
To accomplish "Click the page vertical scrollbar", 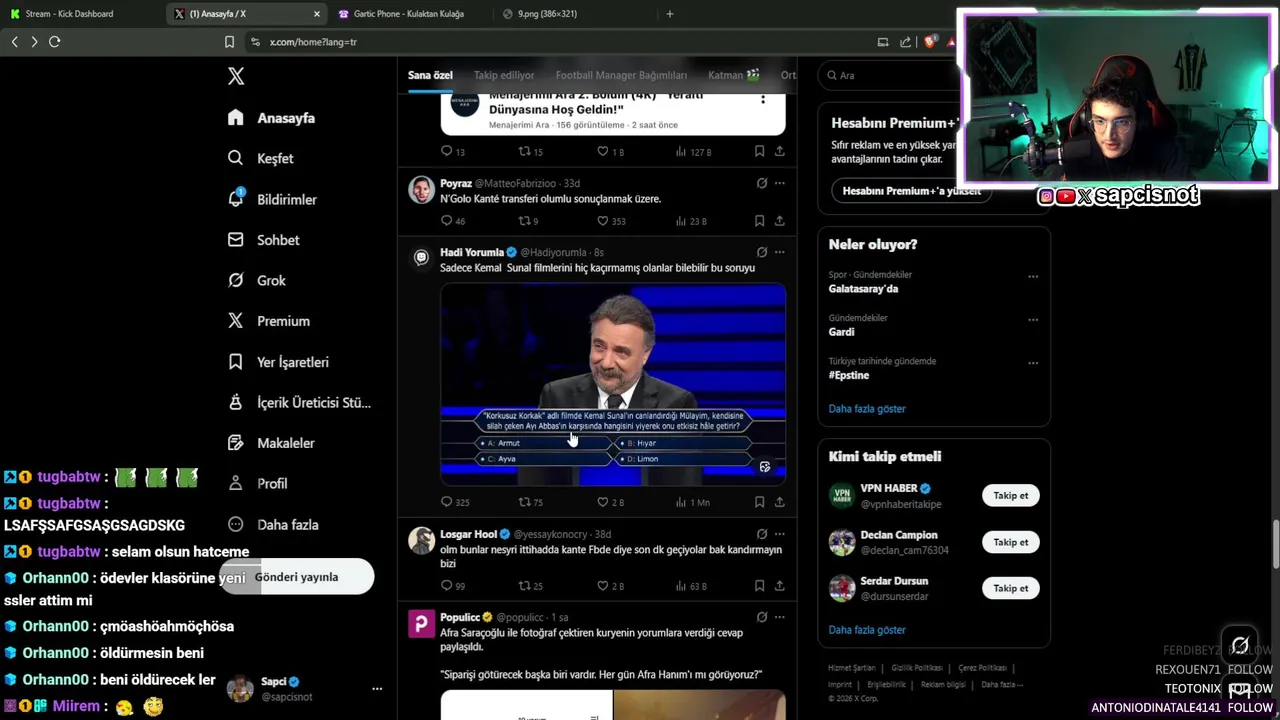I will [x=1274, y=545].
